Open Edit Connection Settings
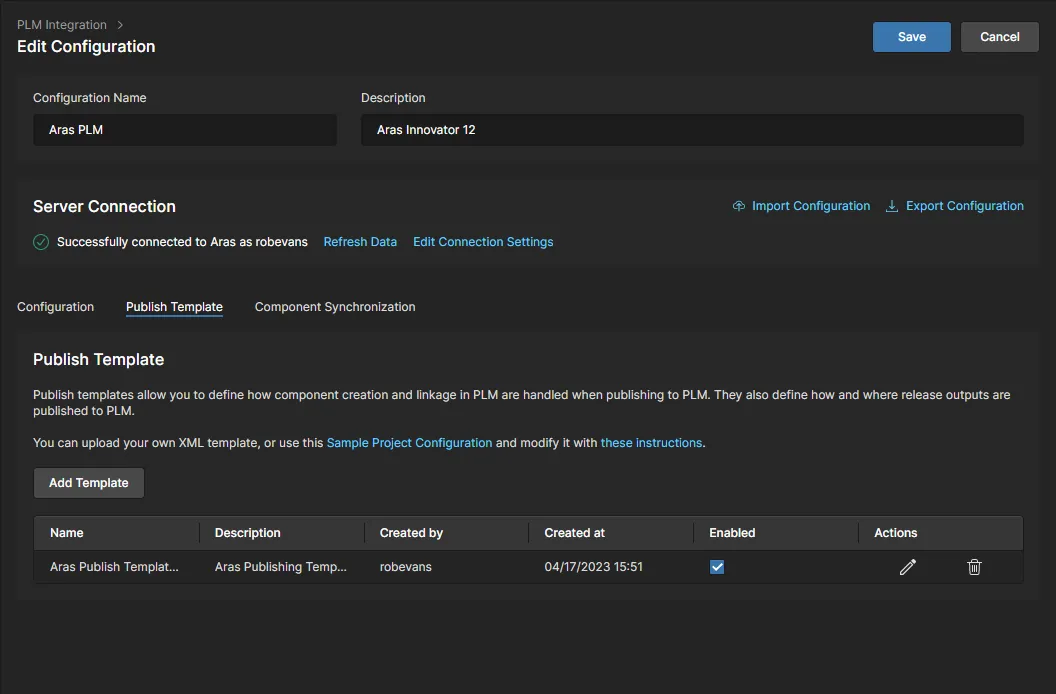1056x694 pixels. pos(483,242)
